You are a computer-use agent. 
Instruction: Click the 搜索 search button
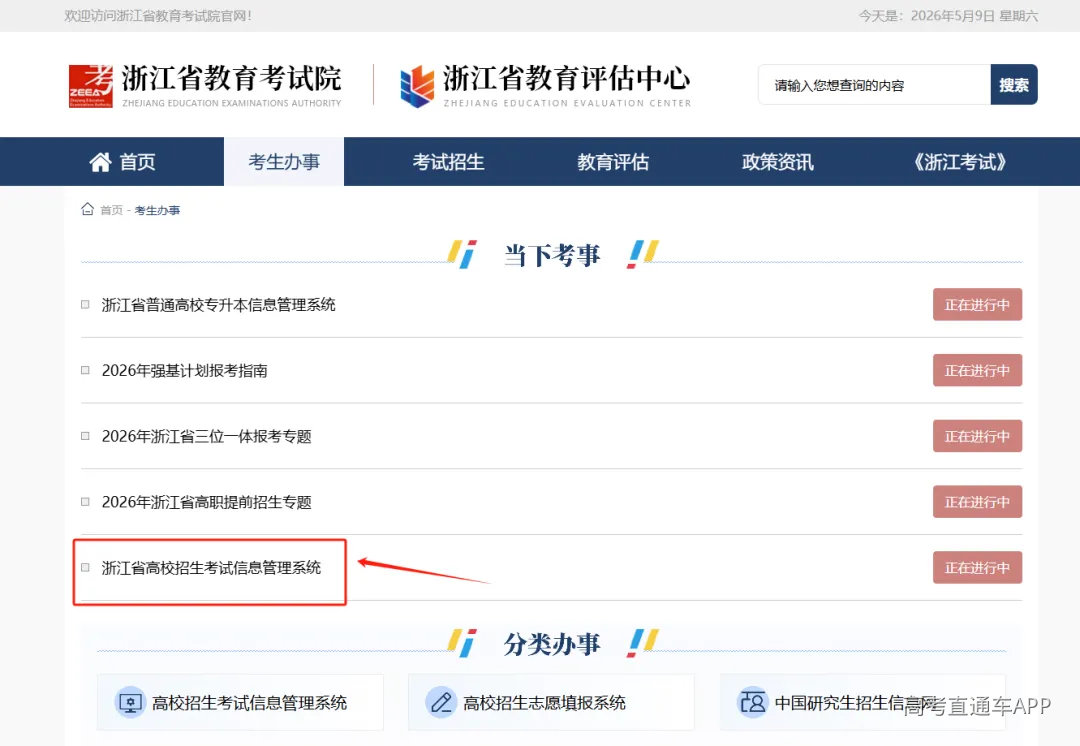coord(1014,85)
